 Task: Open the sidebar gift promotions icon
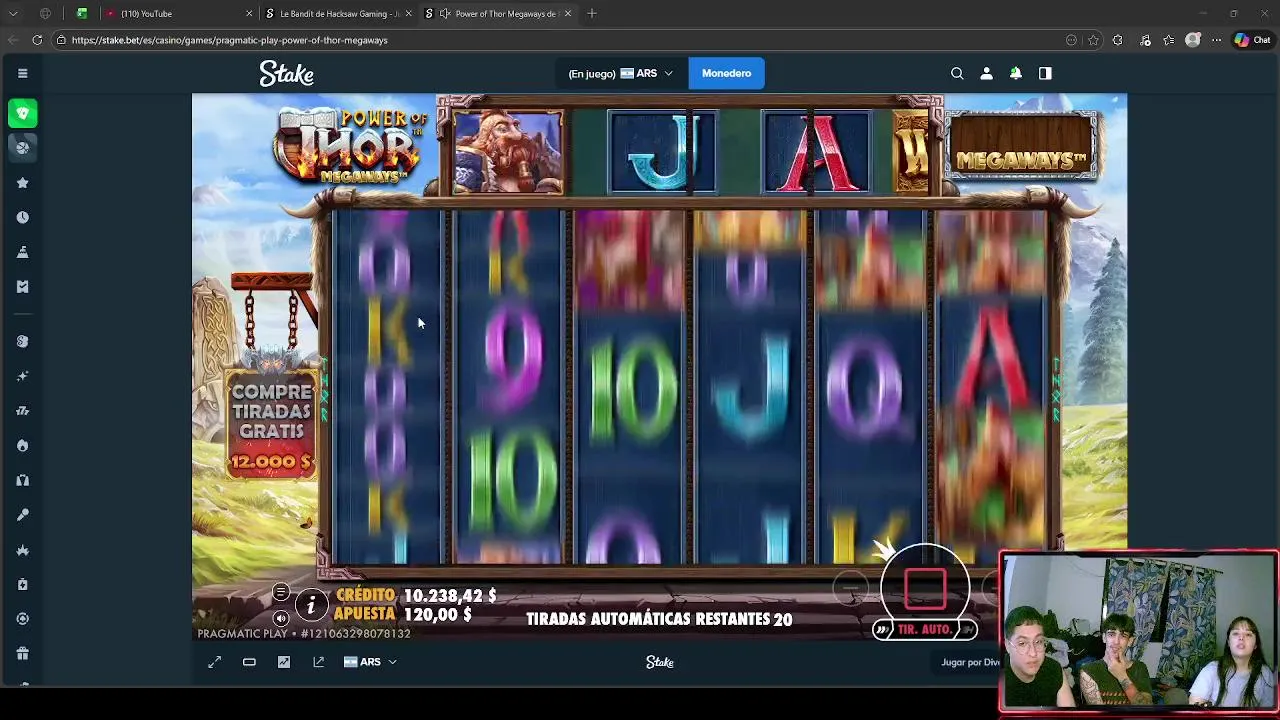coord(22,653)
